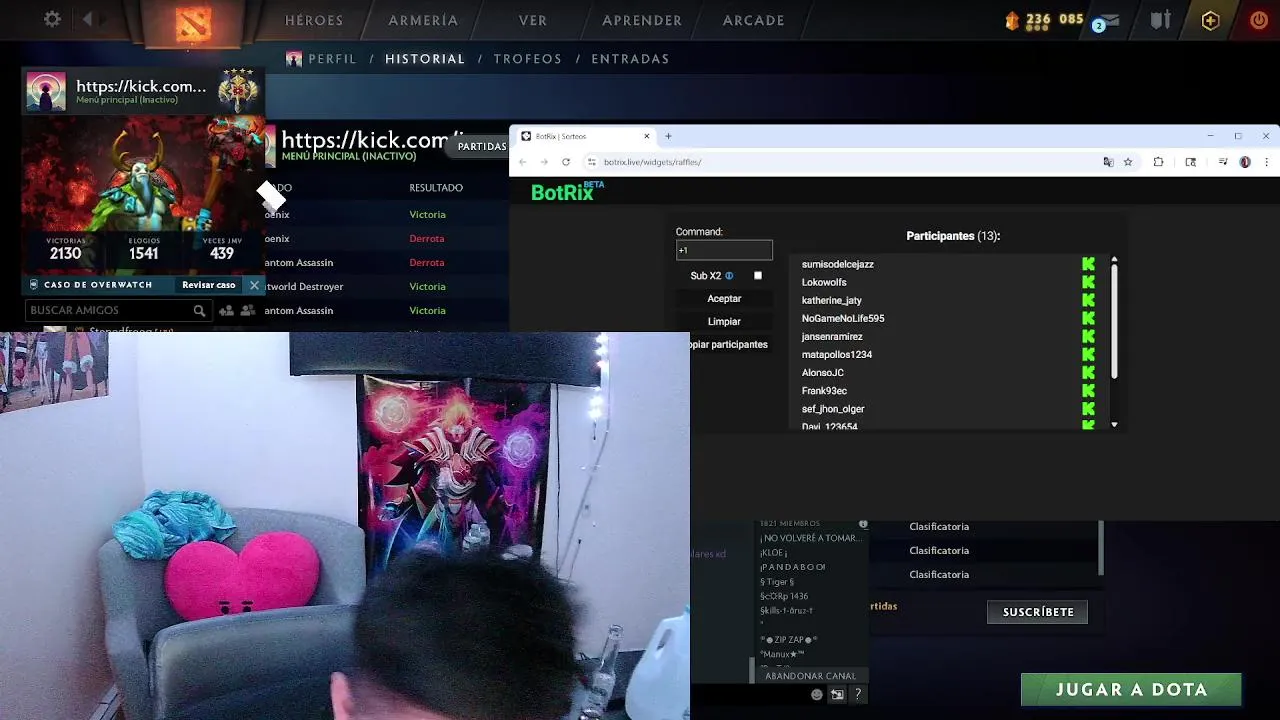
Task: Click the shards currency icon
Action: tap(1012, 20)
